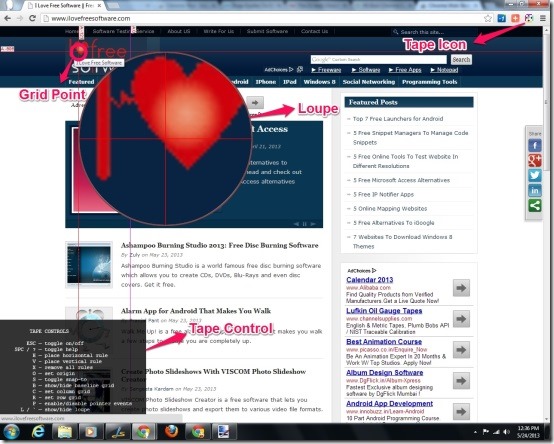The image size is (554, 444).
Task: Reload the page using refresh icon
Action: 32,18
